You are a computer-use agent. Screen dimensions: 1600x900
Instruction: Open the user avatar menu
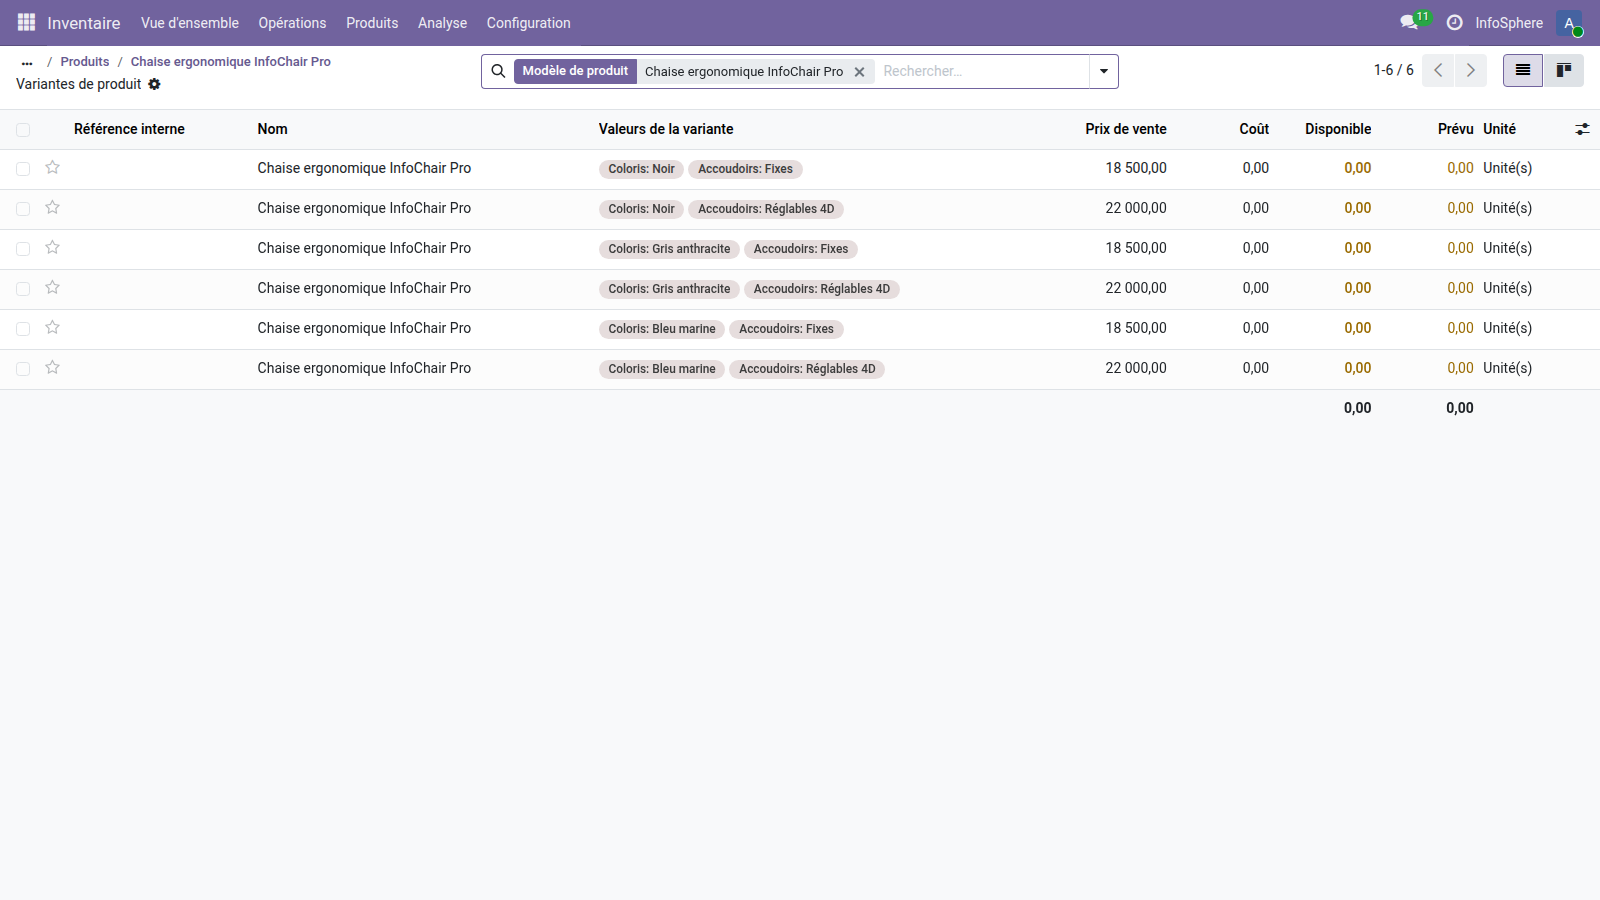[1568, 23]
